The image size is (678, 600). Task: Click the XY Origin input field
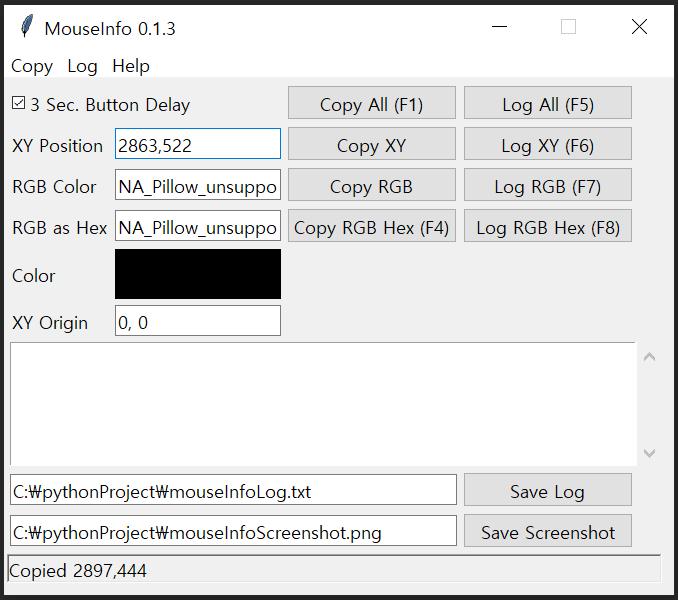pos(198,321)
